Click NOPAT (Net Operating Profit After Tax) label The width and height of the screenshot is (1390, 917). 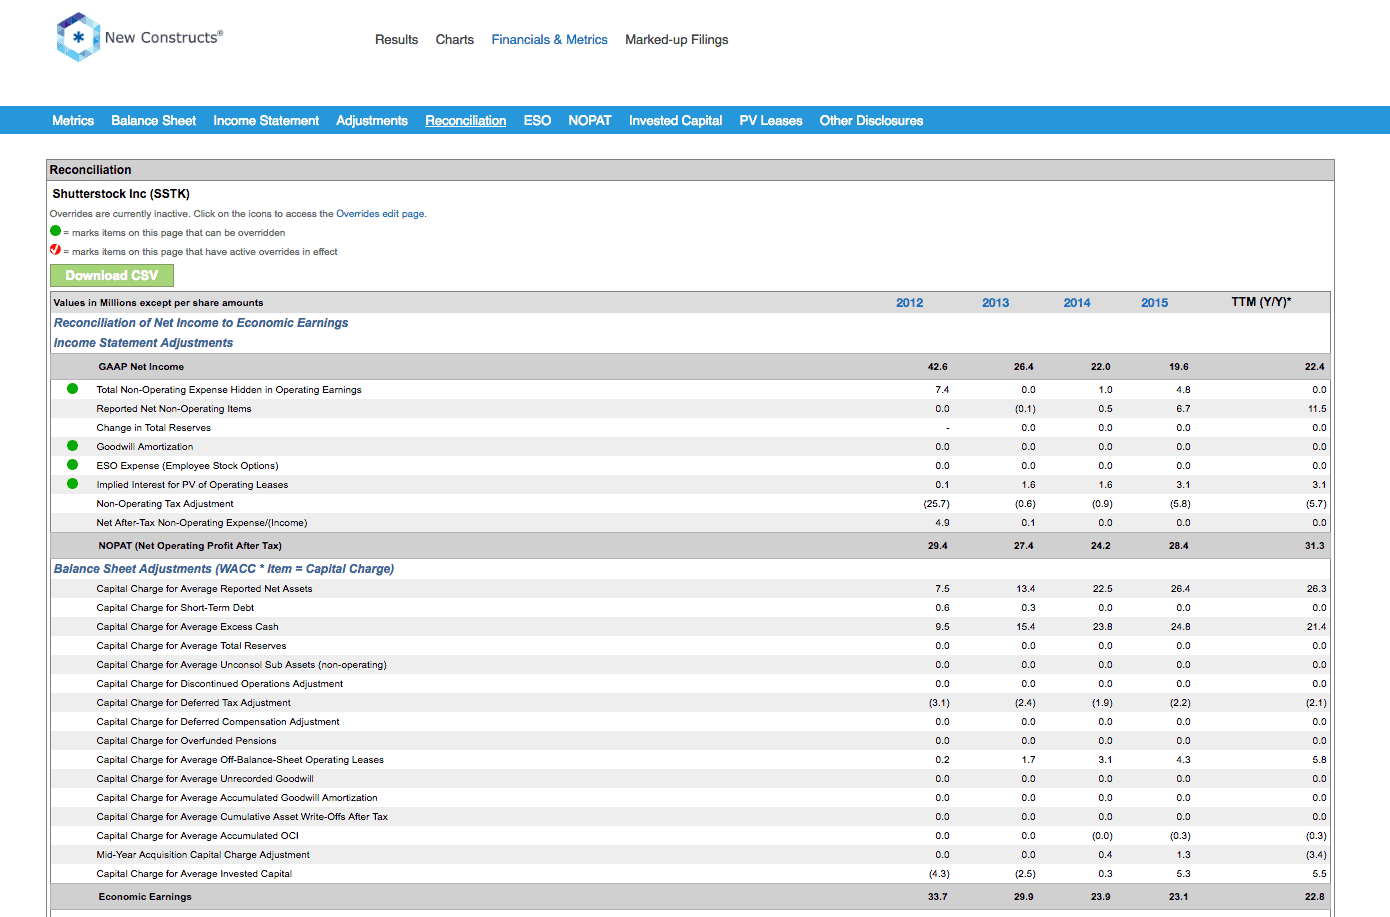[190, 546]
